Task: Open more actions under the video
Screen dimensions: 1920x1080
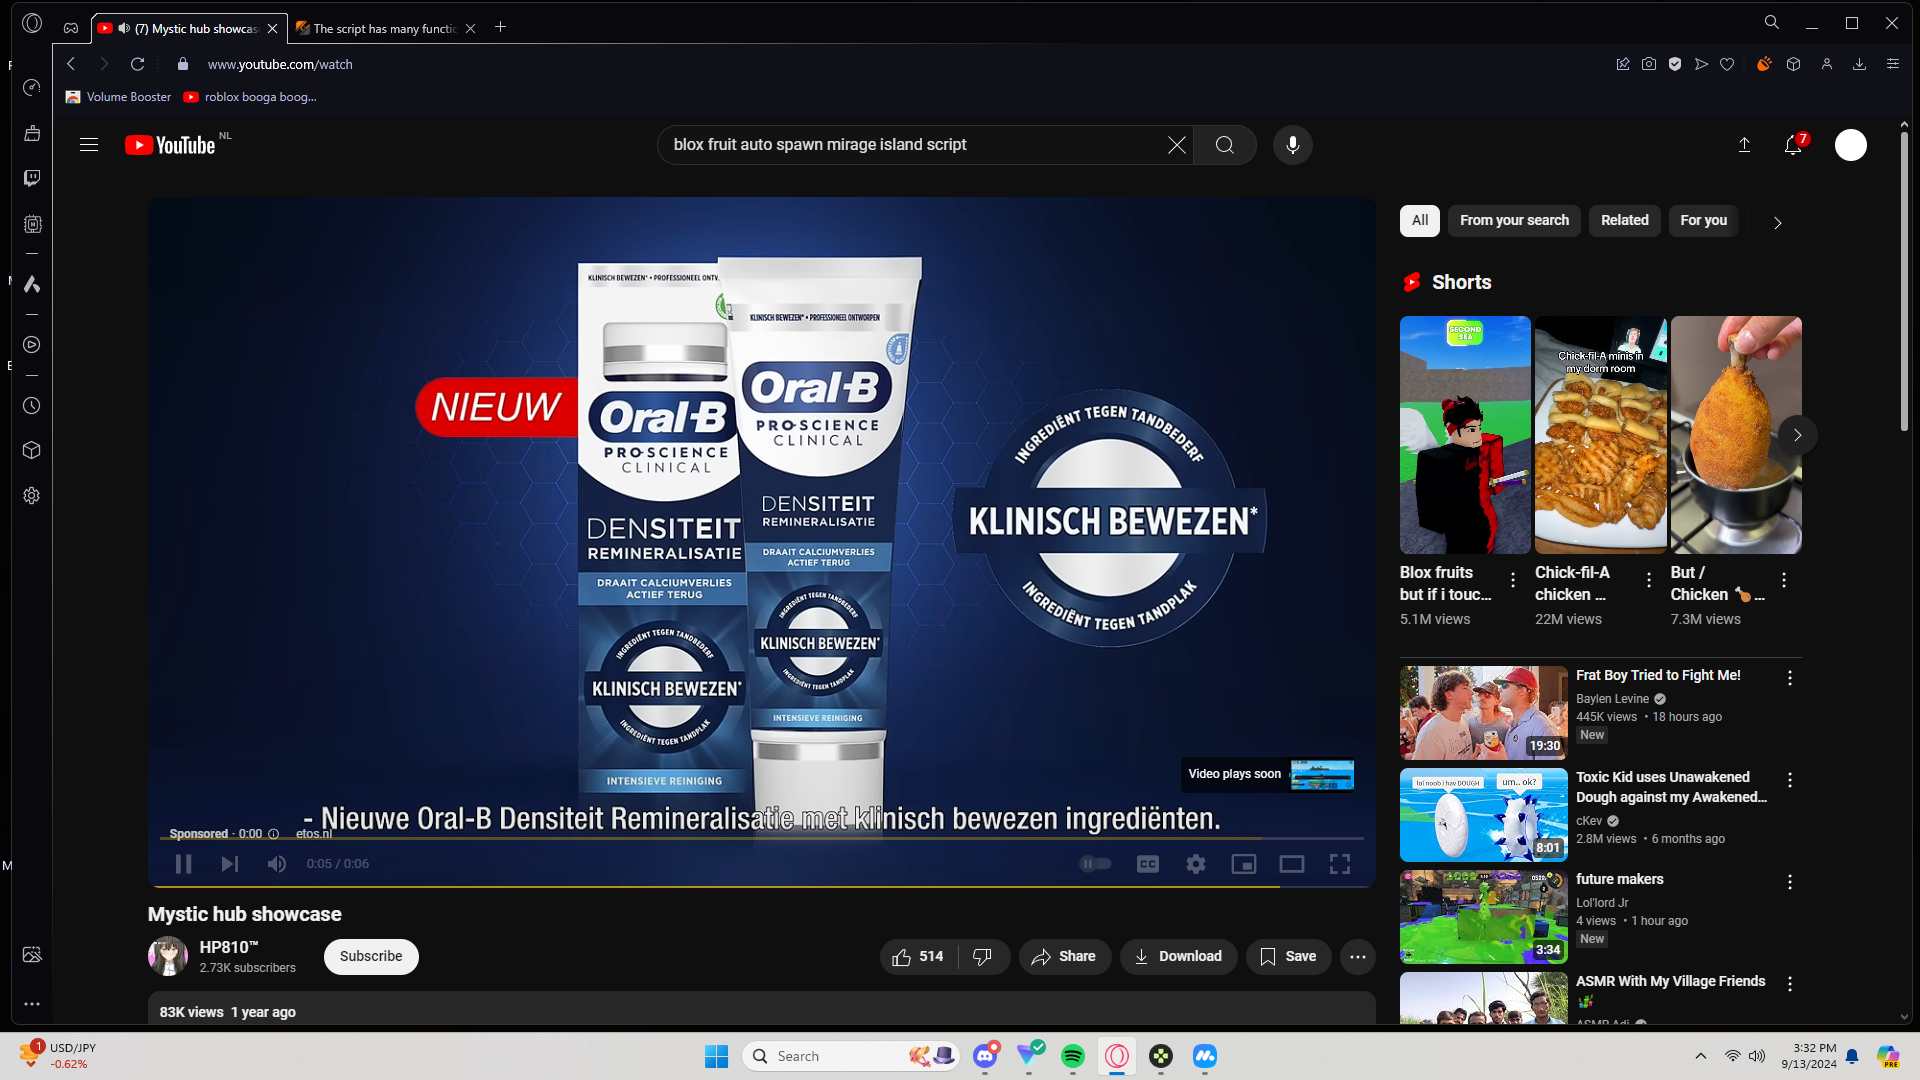Action: (x=1358, y=957)
